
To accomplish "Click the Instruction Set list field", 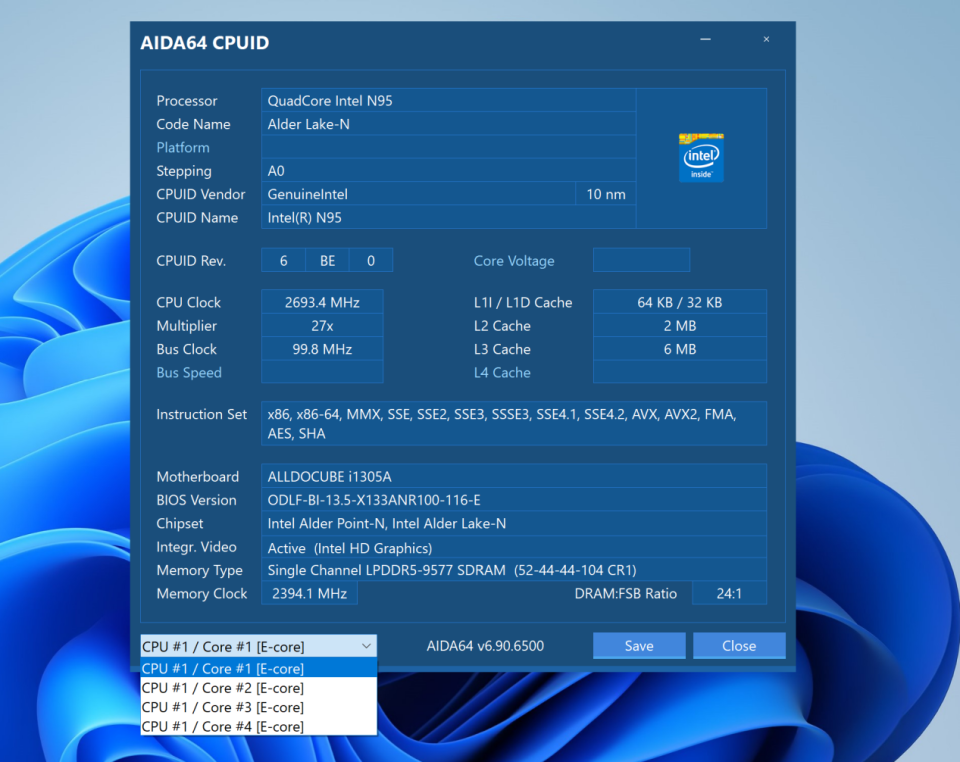I will (x=514, y=424).
